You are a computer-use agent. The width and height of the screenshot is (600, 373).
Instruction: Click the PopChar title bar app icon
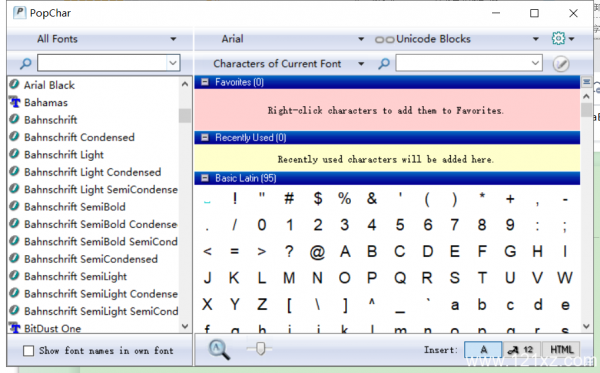20,13
